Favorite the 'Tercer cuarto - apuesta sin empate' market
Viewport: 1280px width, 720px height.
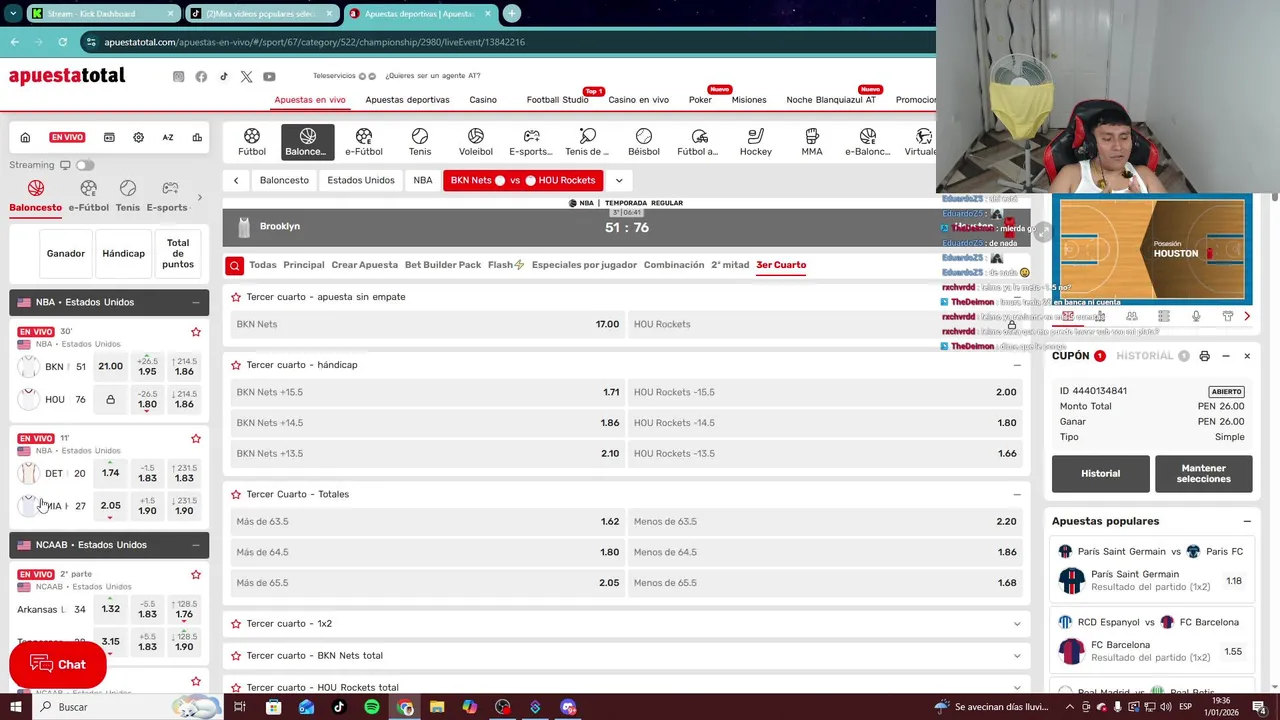[236, 297]
